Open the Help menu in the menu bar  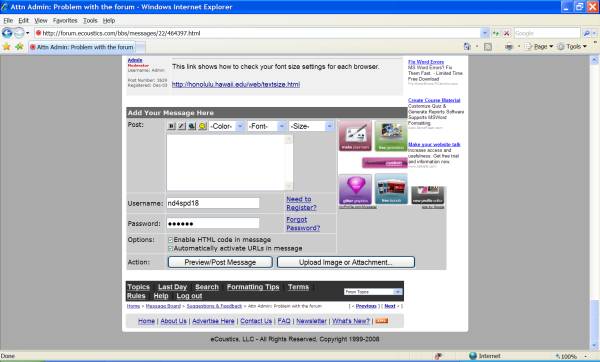tap(109, 21)
